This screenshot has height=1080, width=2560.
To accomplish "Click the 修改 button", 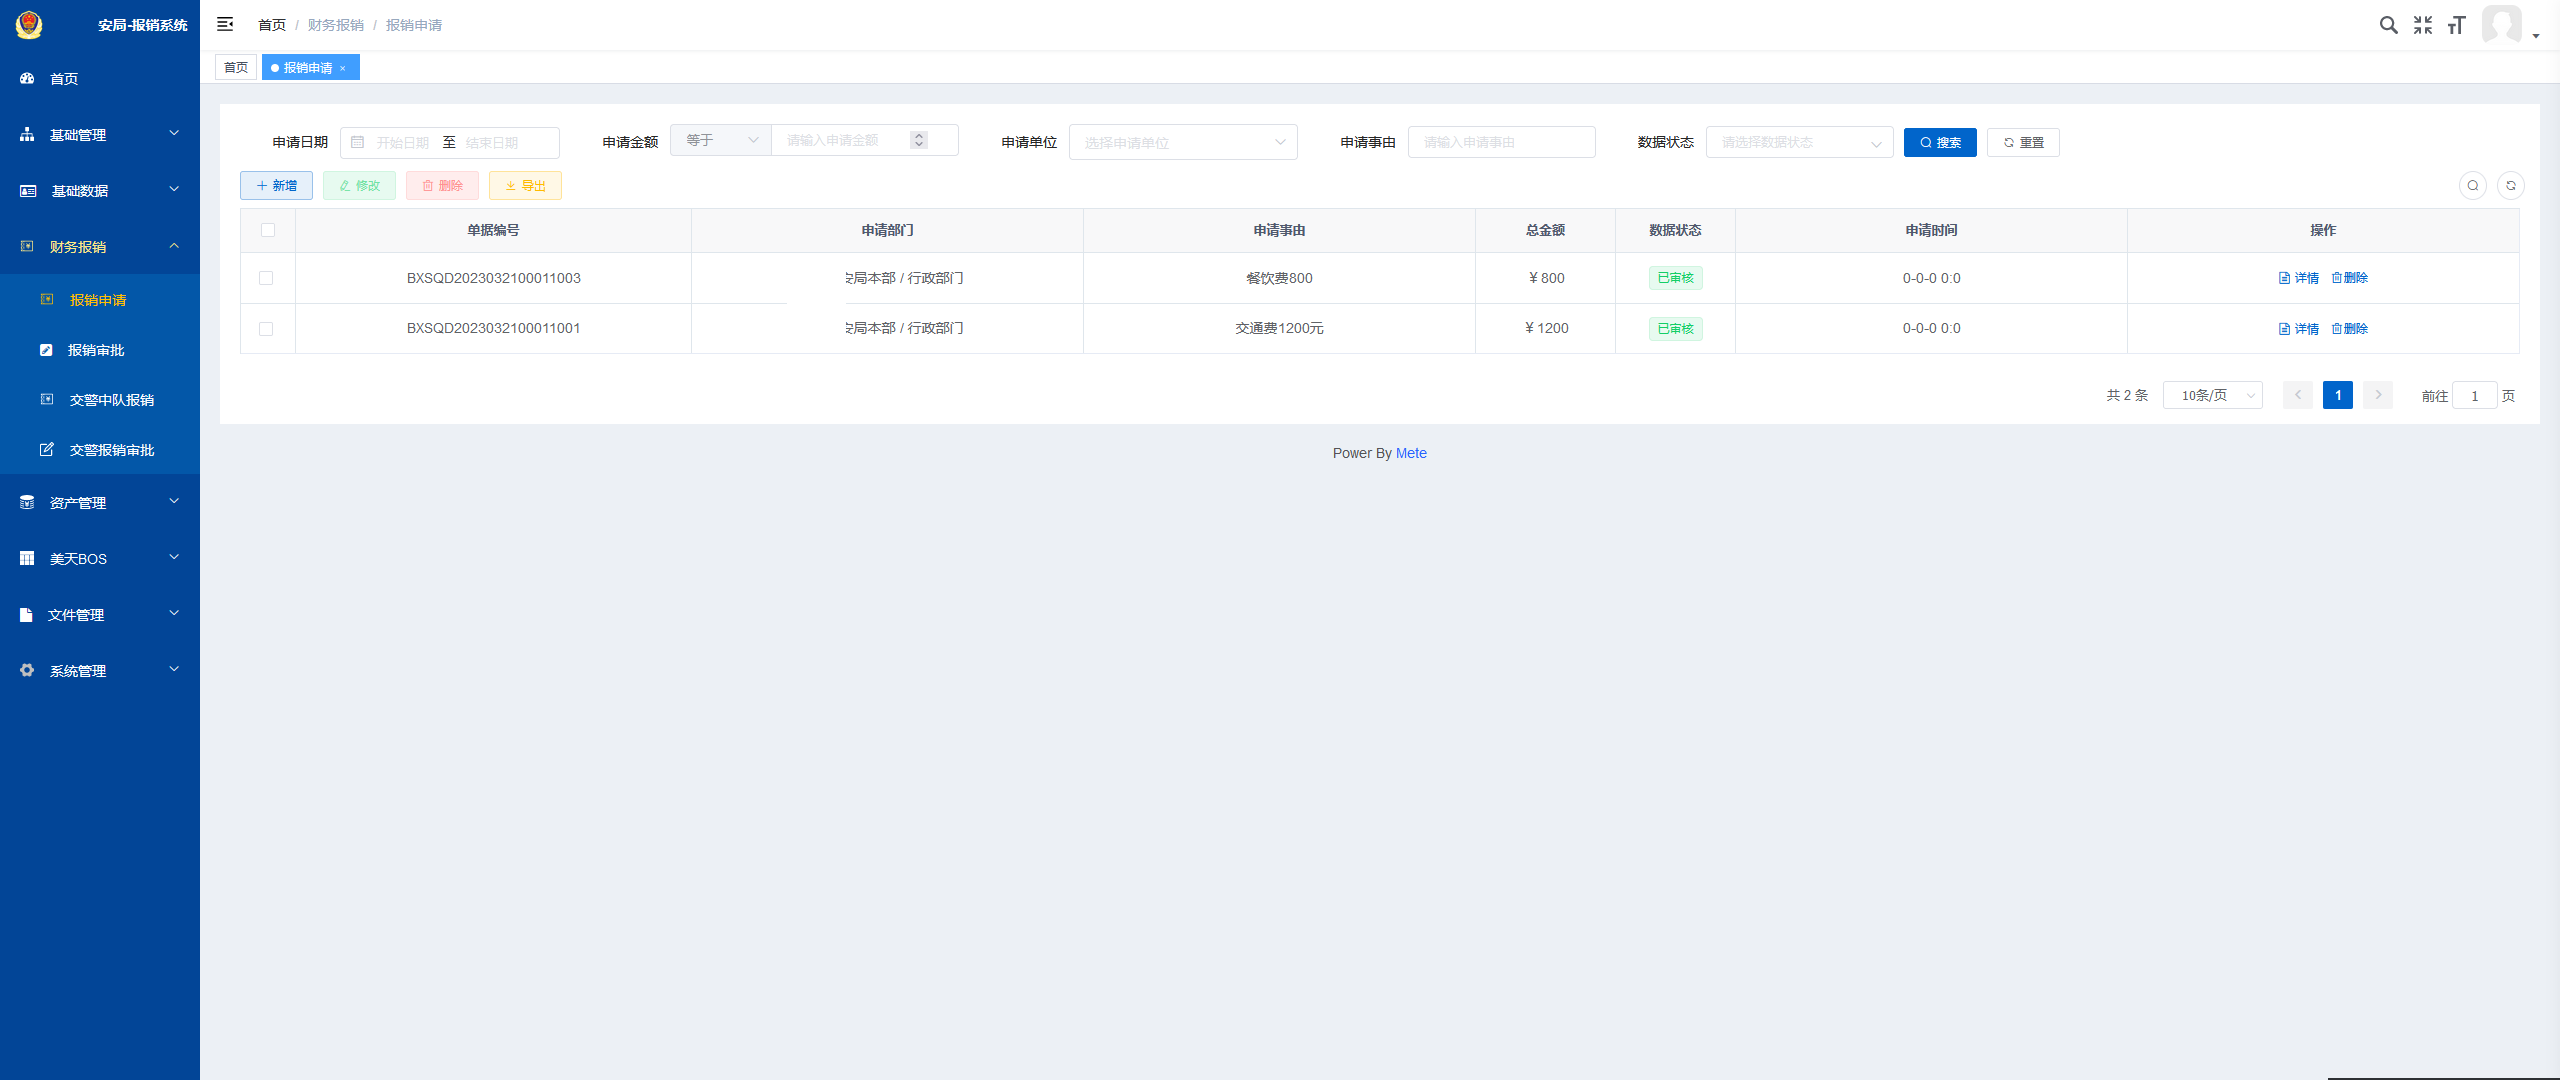I will (x=359, y=185).
